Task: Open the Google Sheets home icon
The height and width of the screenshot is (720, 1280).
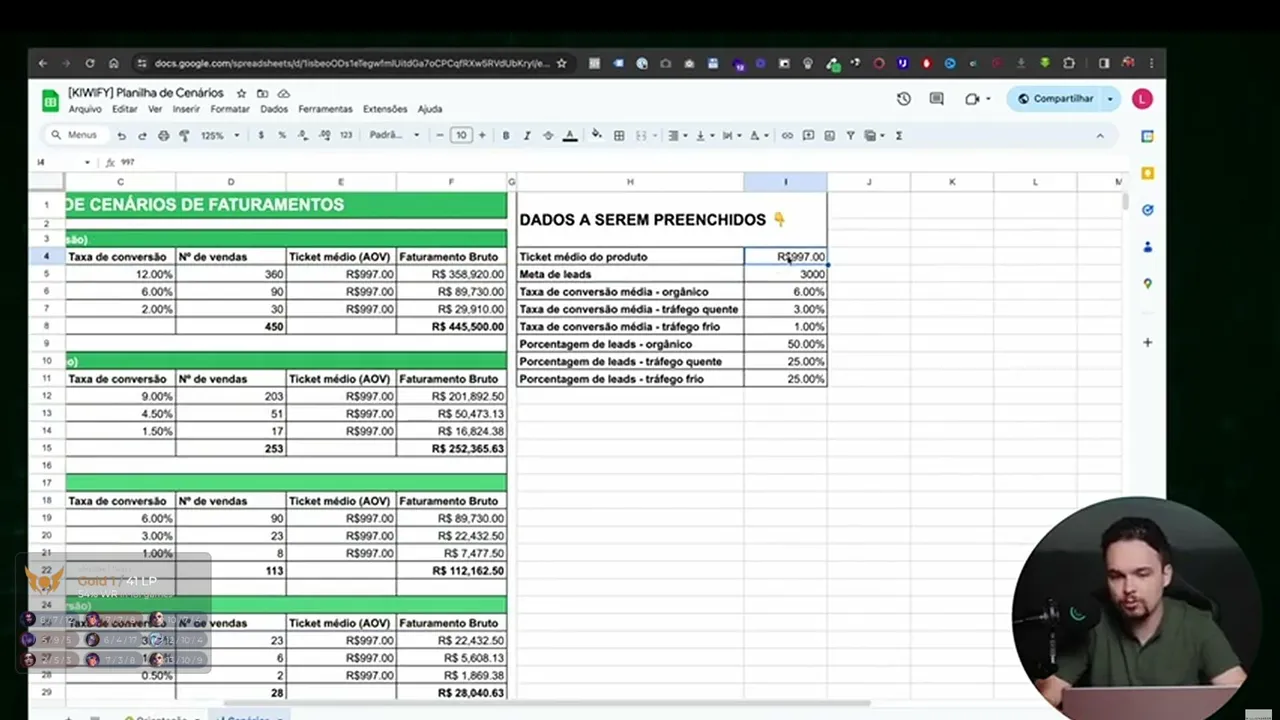Action: tap(50, 100)
